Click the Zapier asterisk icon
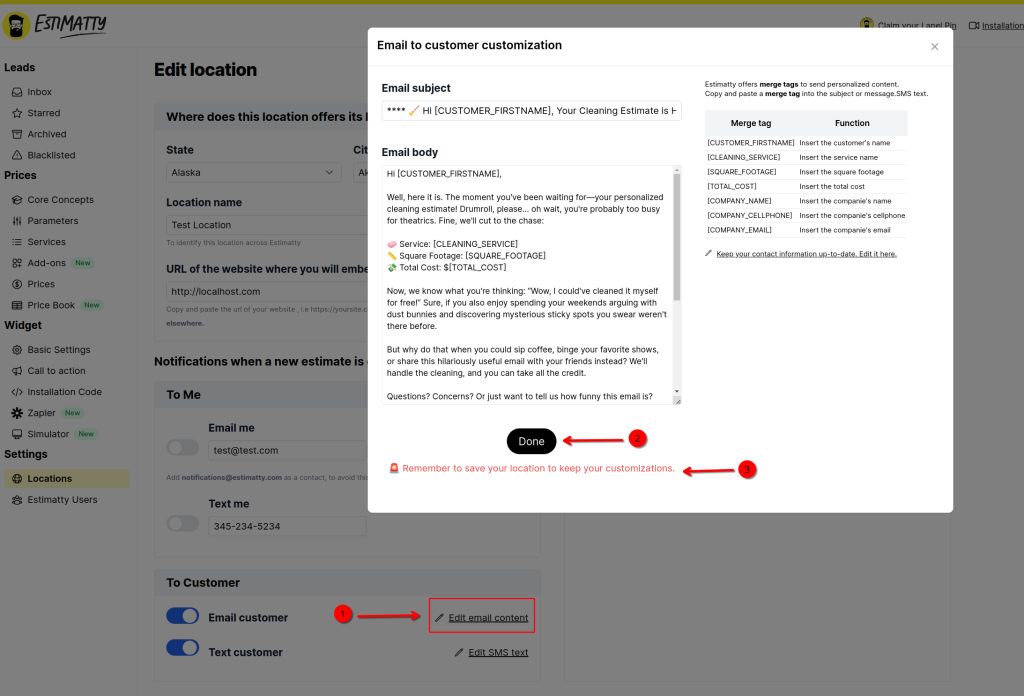The image size is (1024, 696). tap(17, 413)
